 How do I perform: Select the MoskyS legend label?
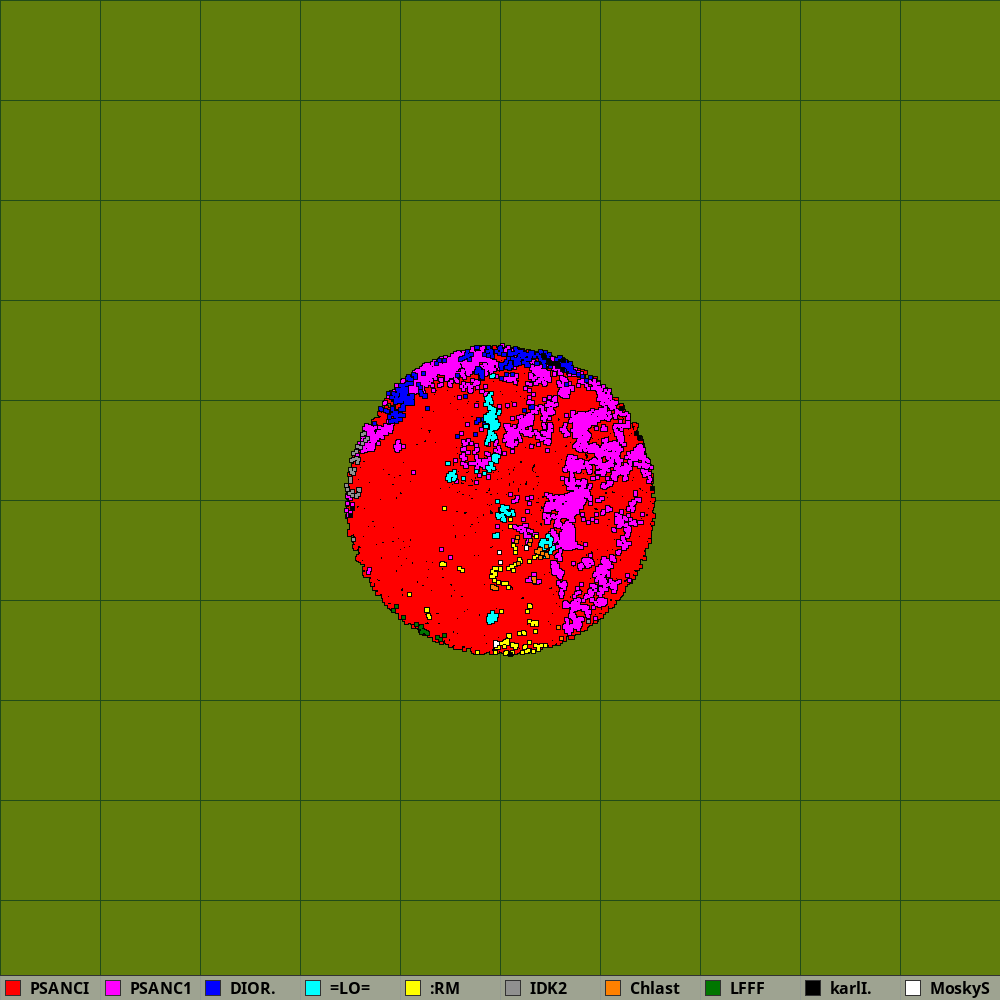960,989
